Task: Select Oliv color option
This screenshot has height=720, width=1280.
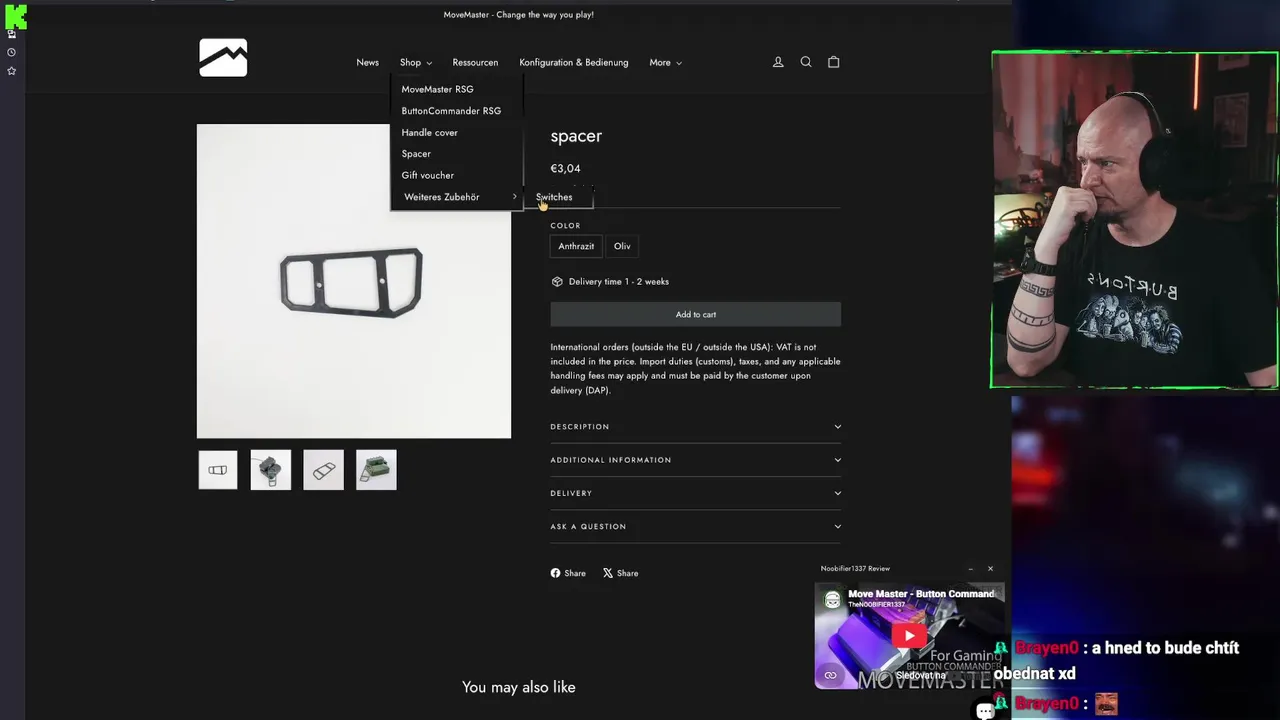Action: pyautogui.click(x=622, y=246)
